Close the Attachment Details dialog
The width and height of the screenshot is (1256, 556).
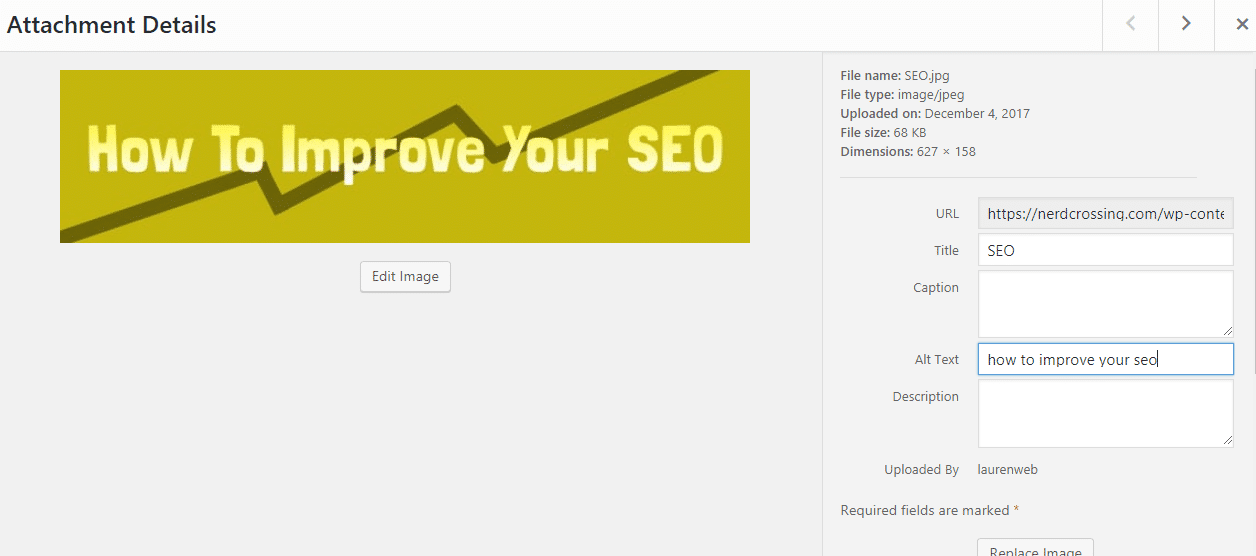click(1241, 25)
